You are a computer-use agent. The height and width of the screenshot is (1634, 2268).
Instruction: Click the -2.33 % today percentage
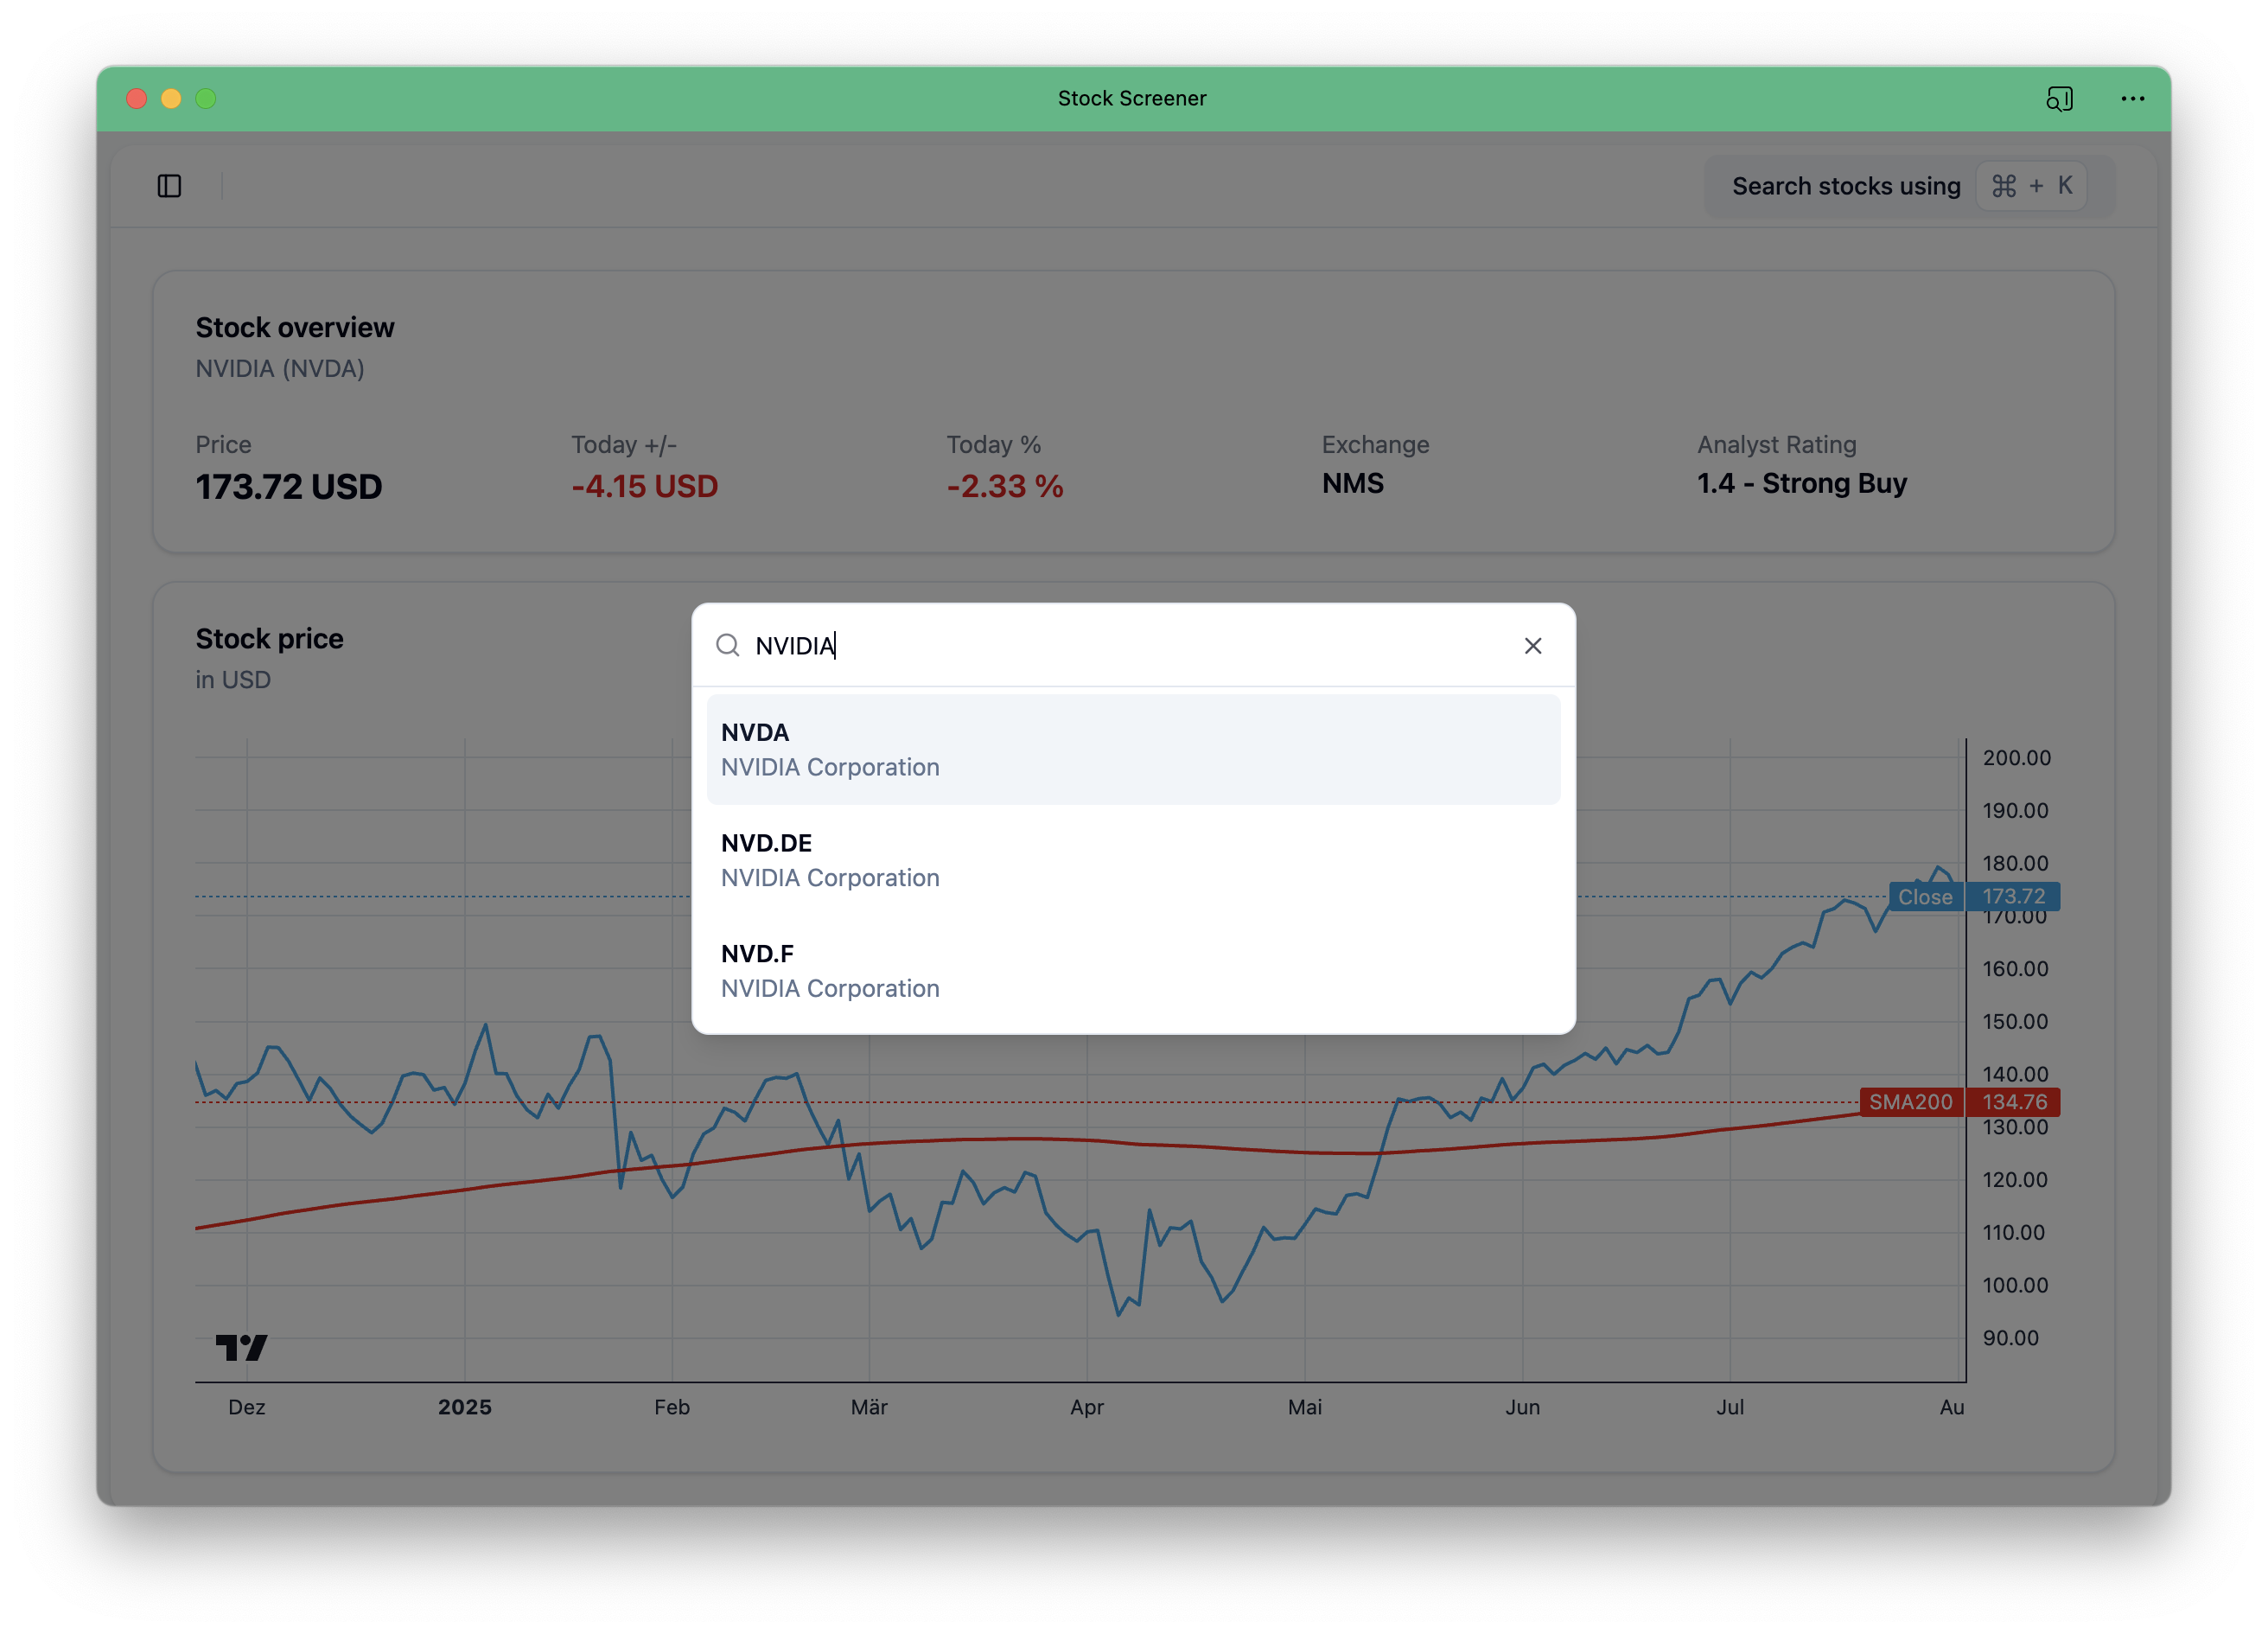(1005, 487)
